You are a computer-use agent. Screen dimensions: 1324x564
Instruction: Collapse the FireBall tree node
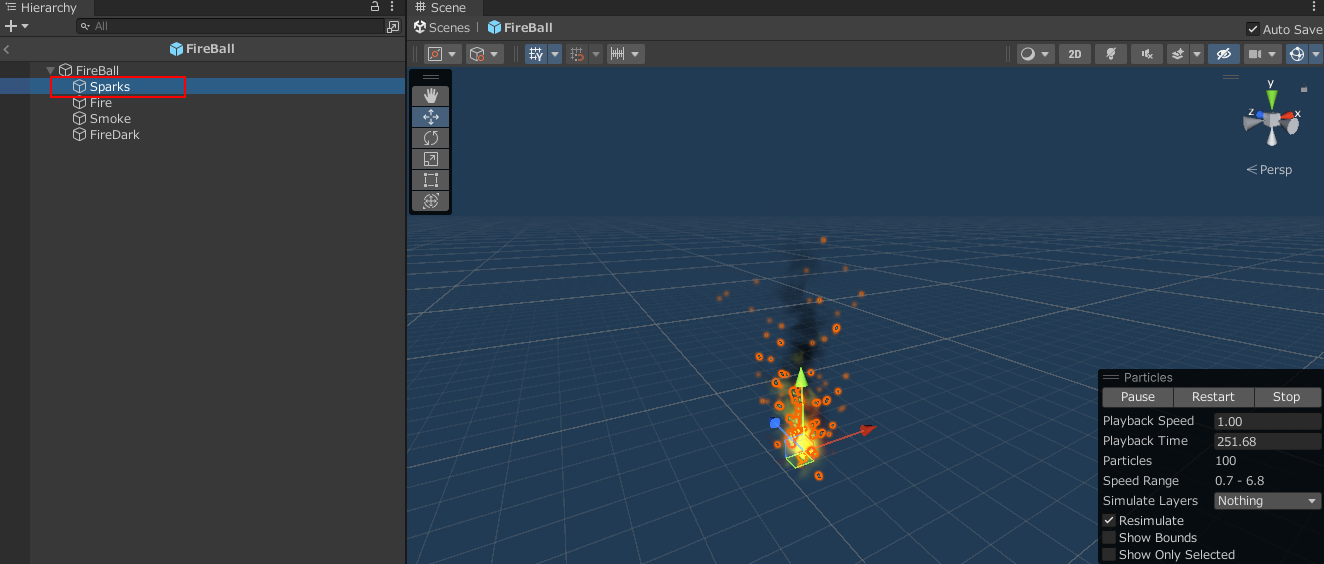(51, 70)
